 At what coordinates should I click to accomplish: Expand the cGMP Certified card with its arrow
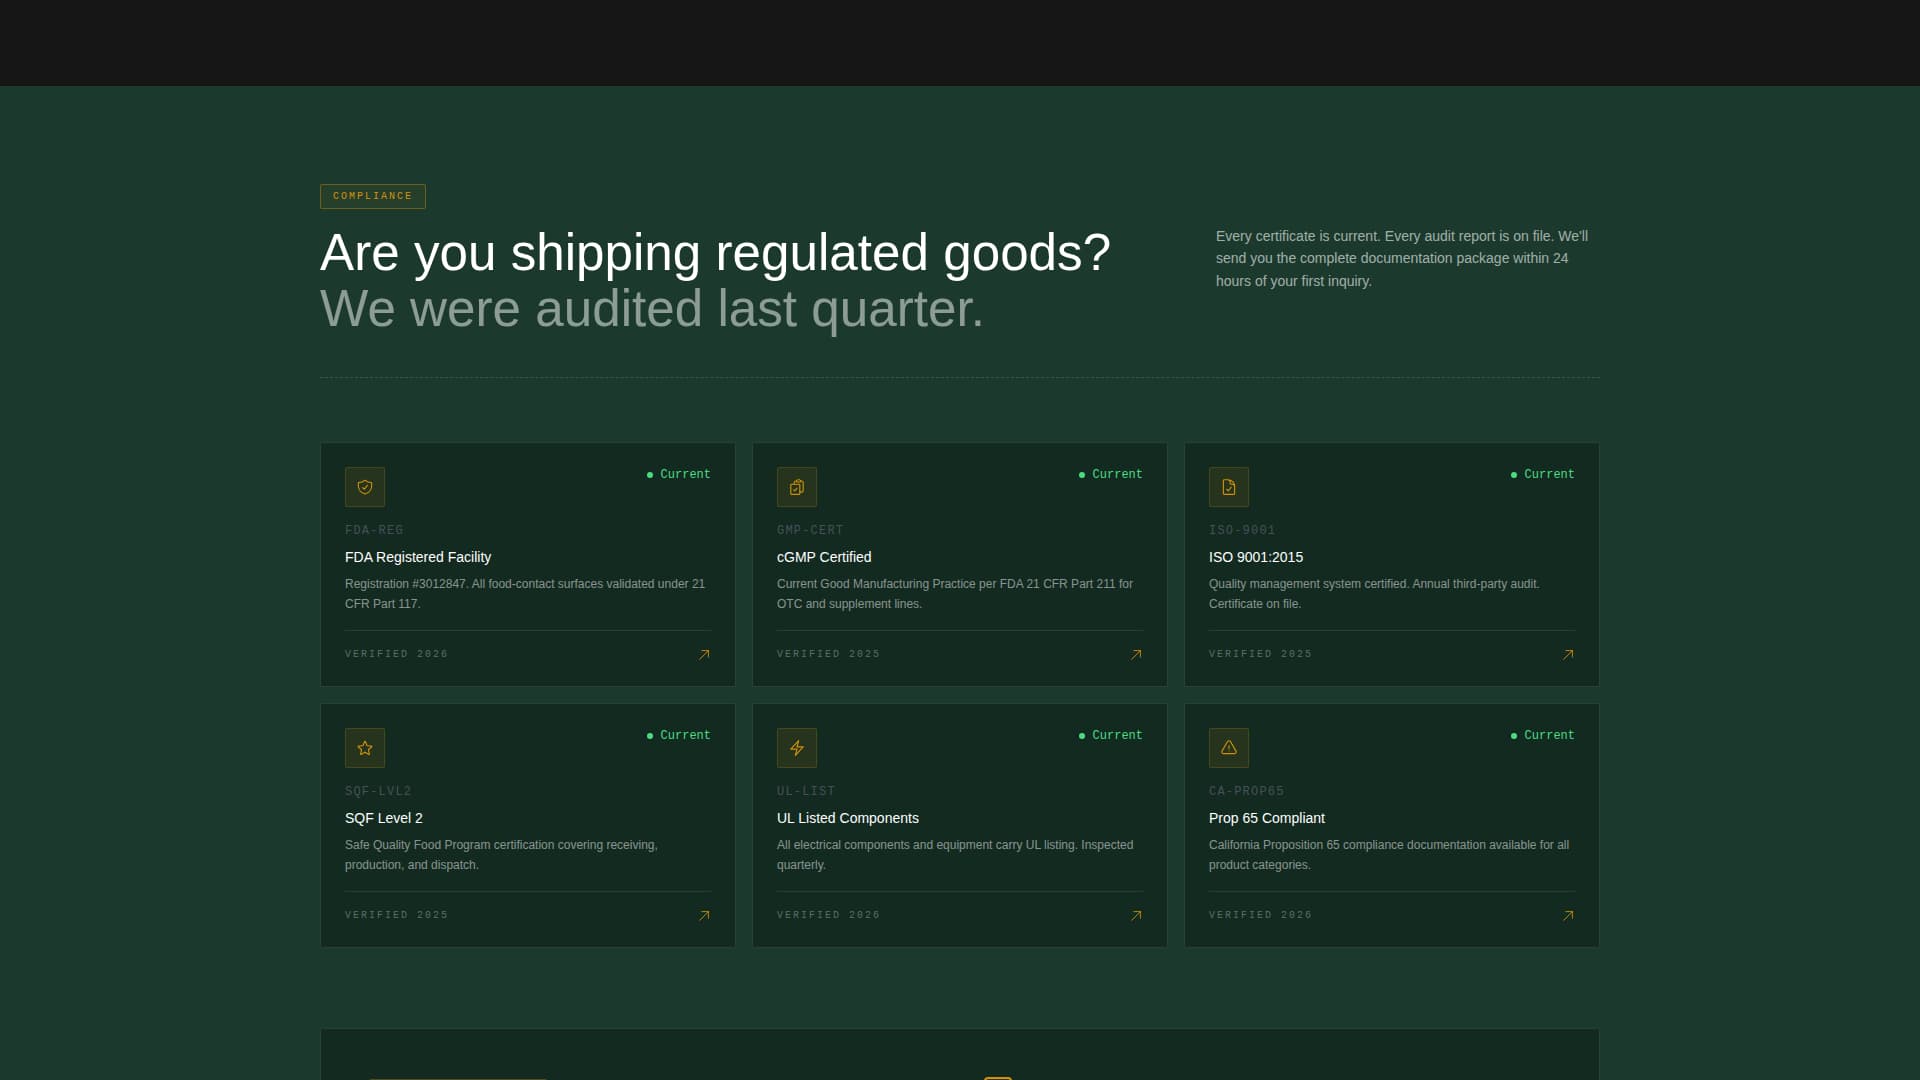coord(1135,654)
